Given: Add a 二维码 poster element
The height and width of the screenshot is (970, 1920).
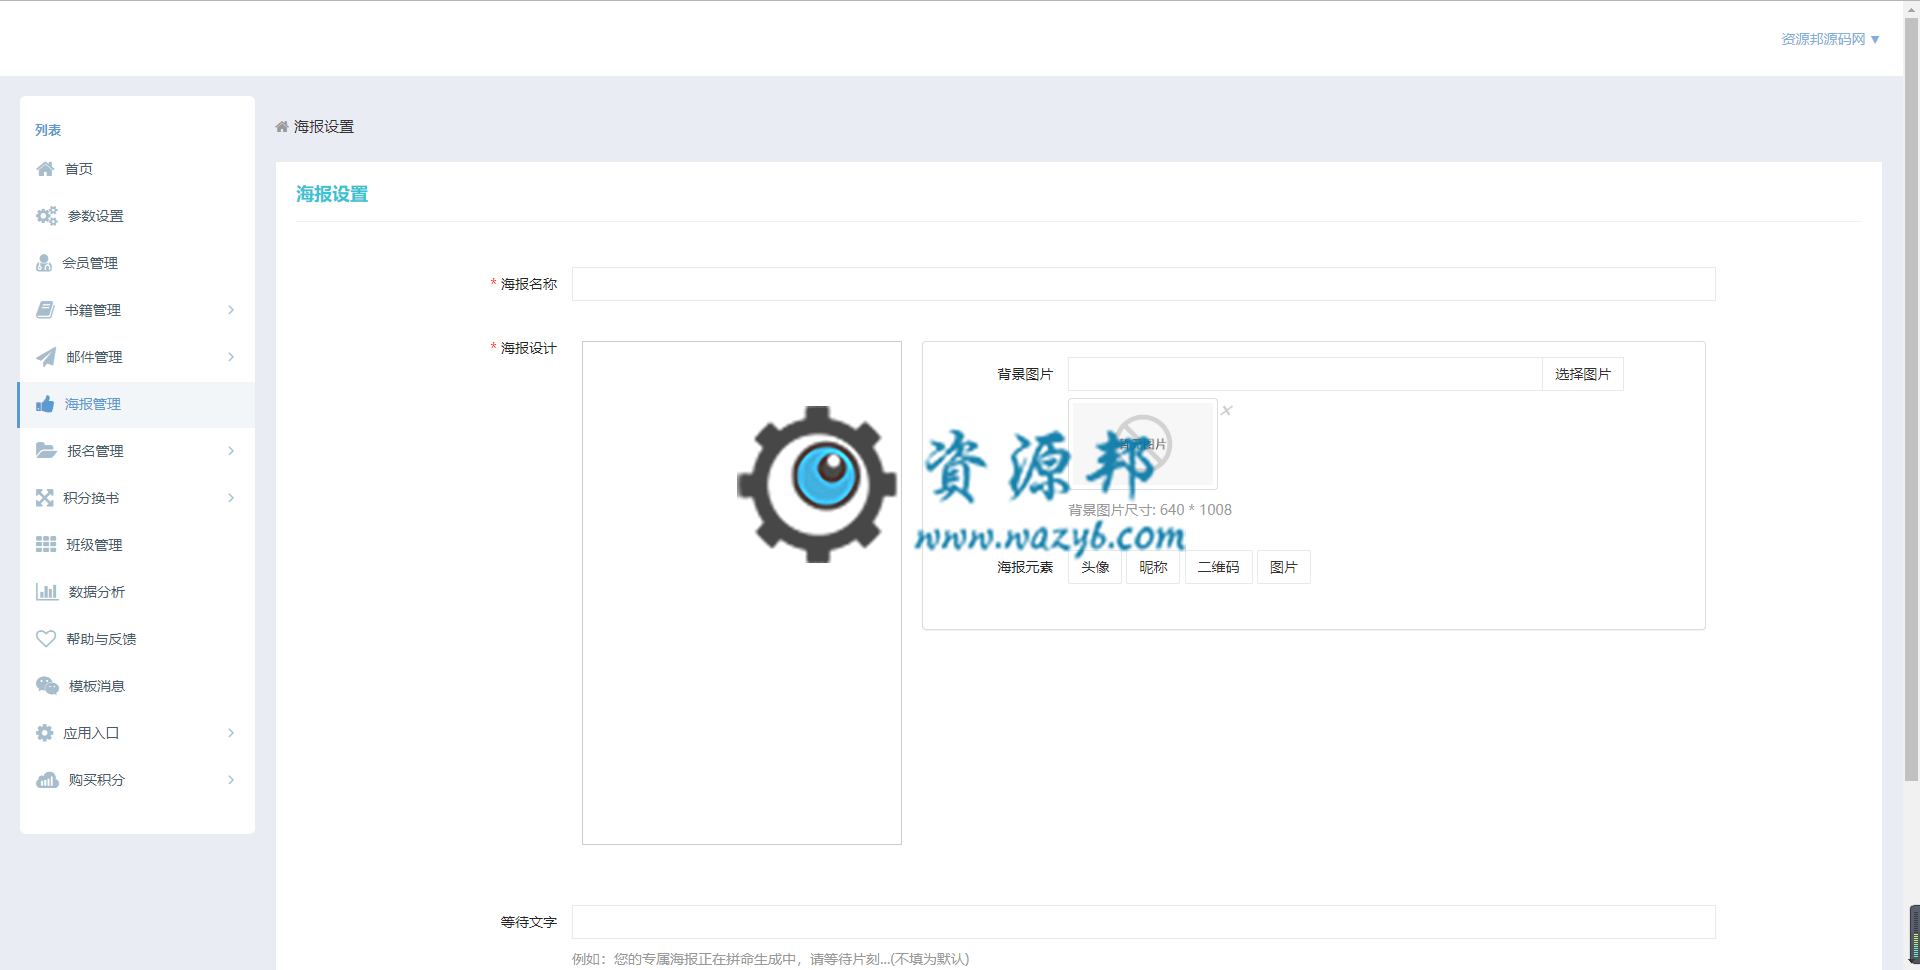Looking at the screenshot, I should point(1218,566).
